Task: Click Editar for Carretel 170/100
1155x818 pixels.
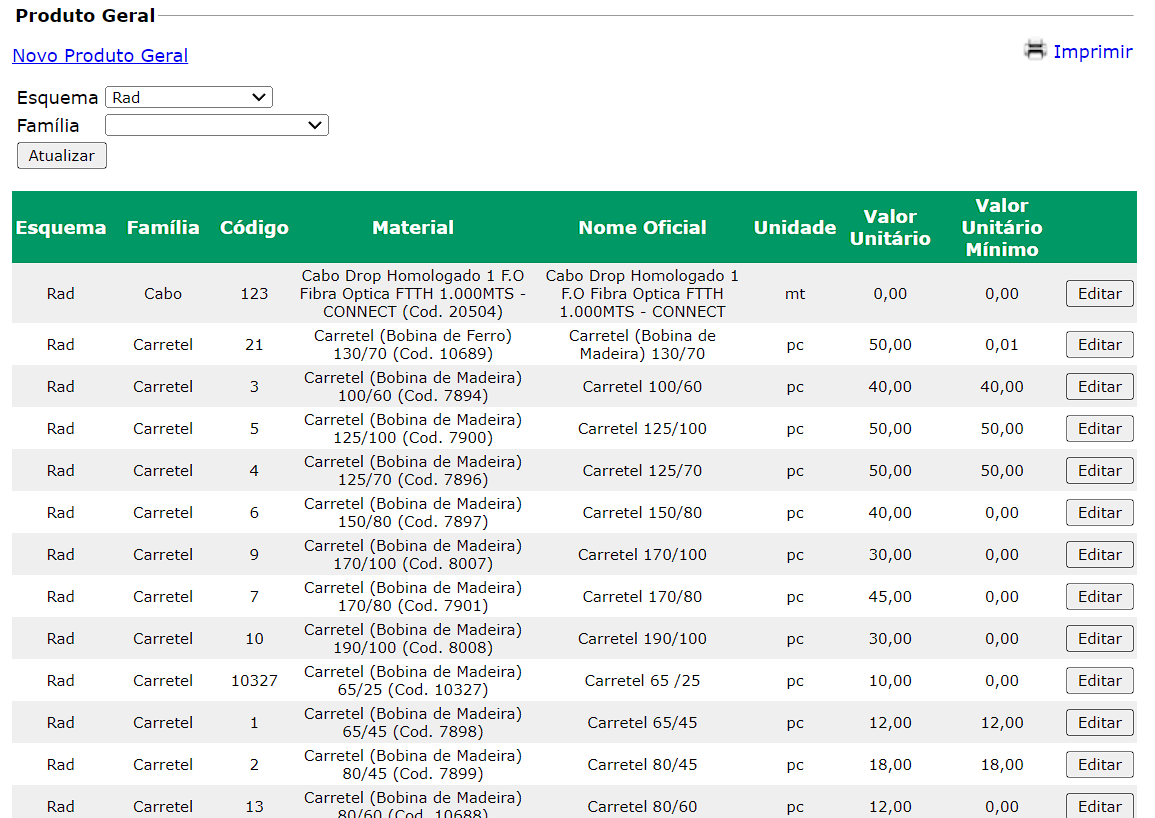Action: [x=1099, y=555]
